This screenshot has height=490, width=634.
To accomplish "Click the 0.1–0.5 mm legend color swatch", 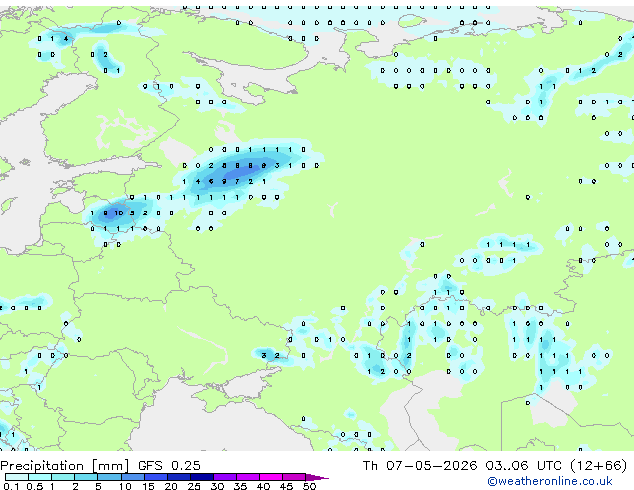I will click(17, 477).
